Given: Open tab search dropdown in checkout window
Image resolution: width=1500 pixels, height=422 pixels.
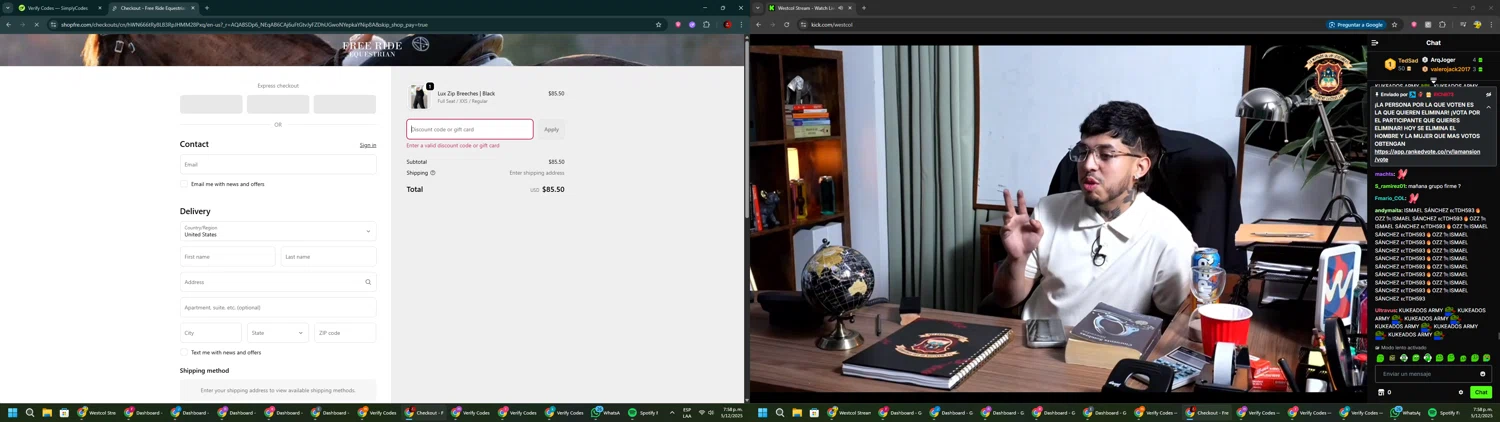Looking at the screenshot, I should point(6,8).
